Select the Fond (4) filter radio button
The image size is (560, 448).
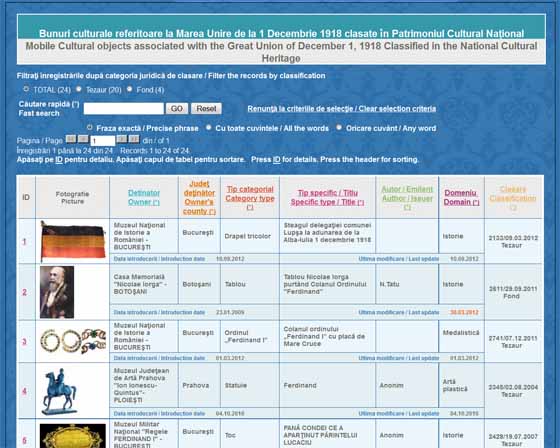tap(129, 89)
